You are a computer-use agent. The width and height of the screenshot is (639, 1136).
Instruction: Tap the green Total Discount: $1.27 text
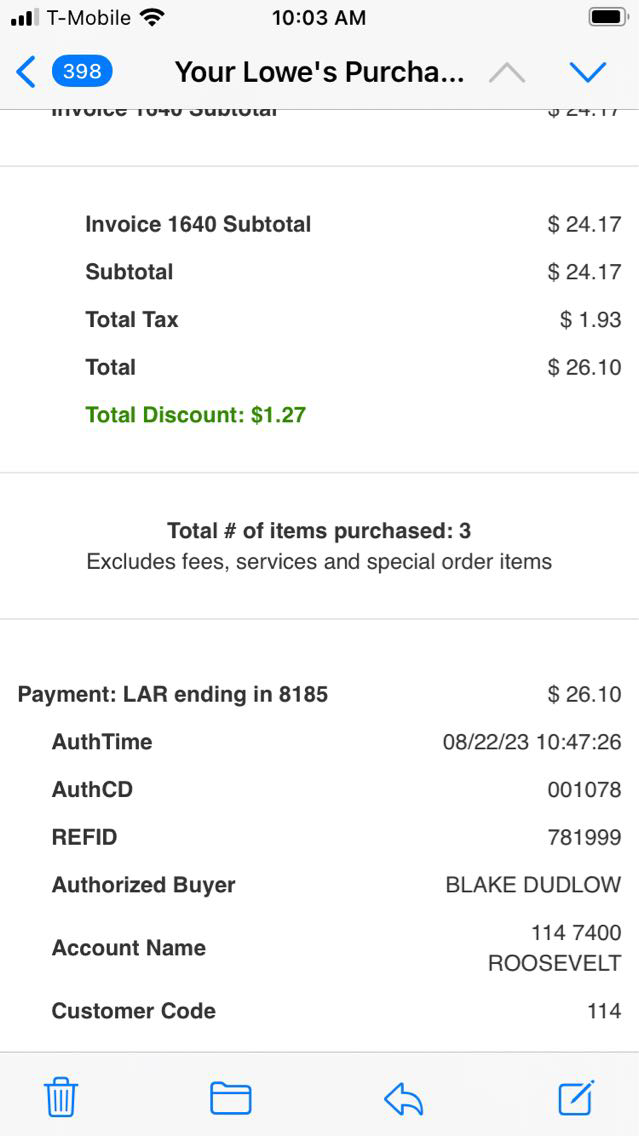(x=195, y=415)
